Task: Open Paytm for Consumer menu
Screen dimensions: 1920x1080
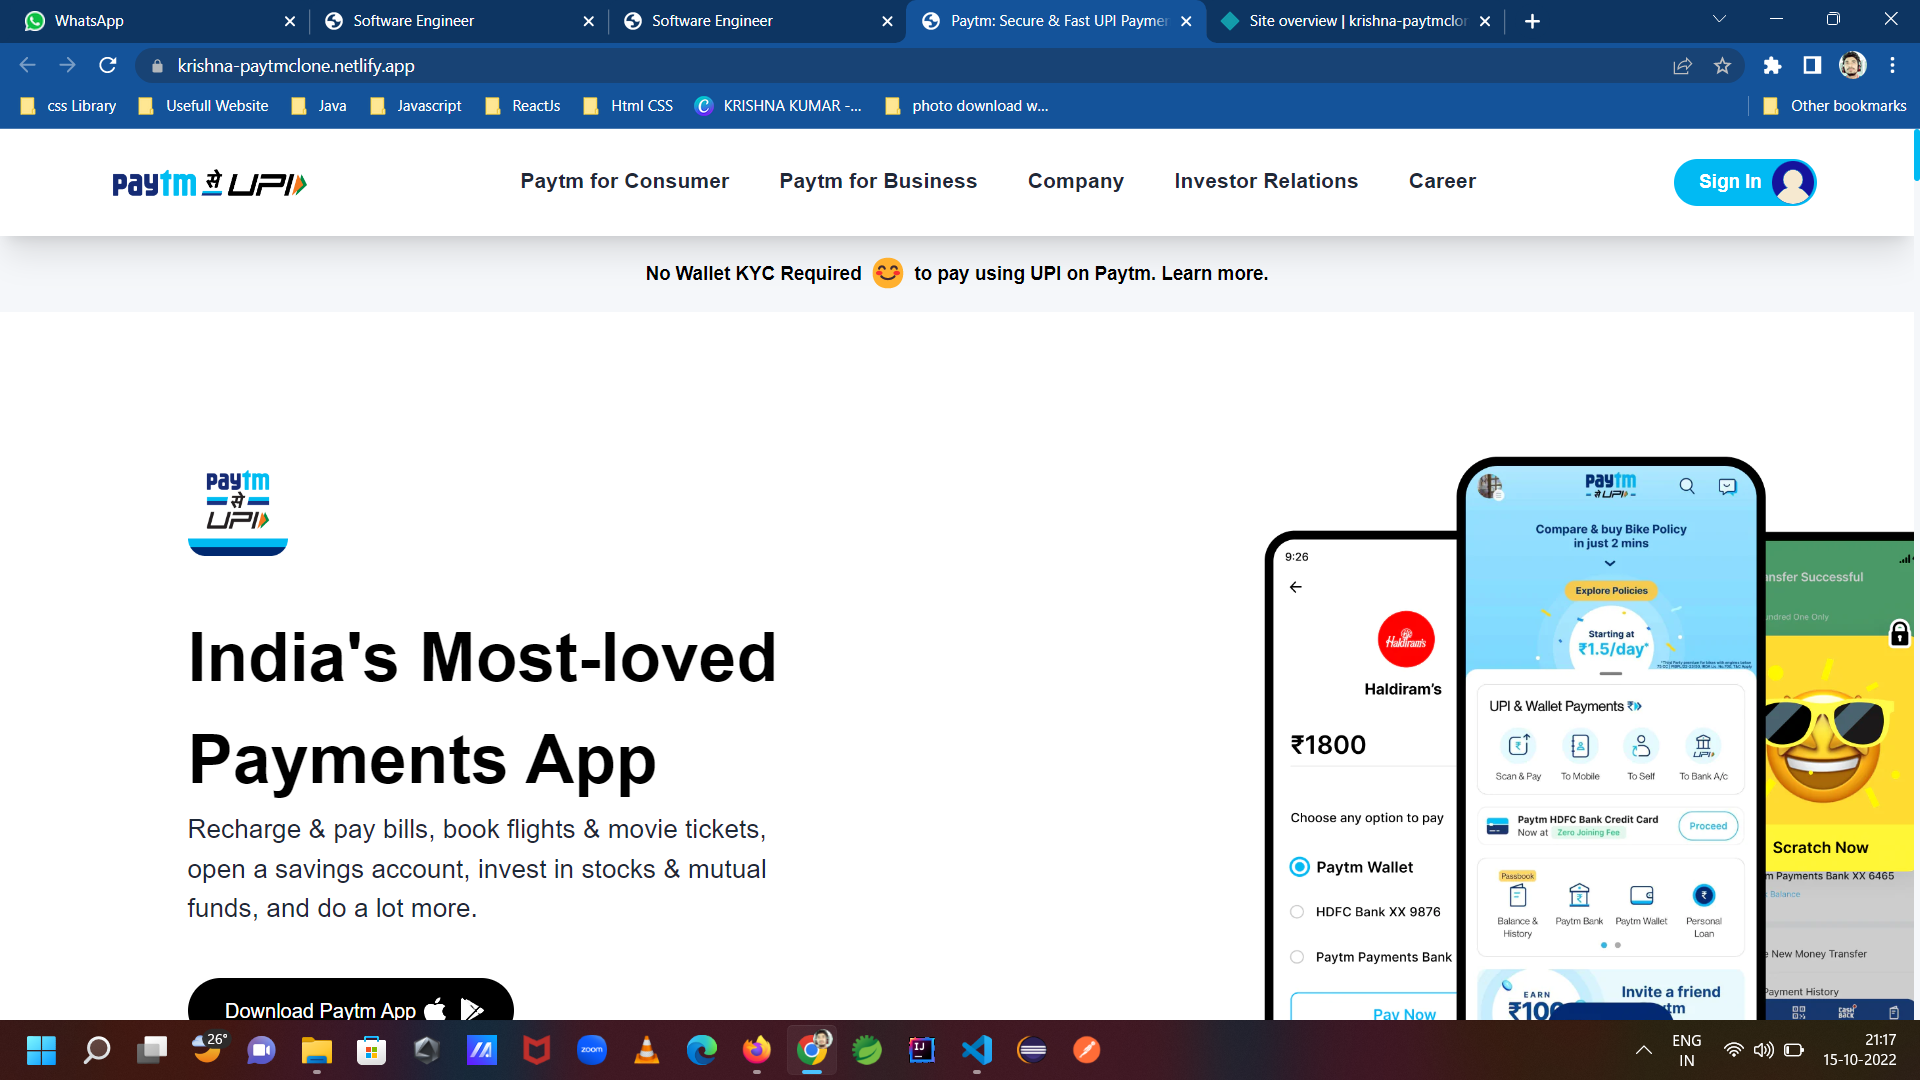Action: (x=625, y=181)
